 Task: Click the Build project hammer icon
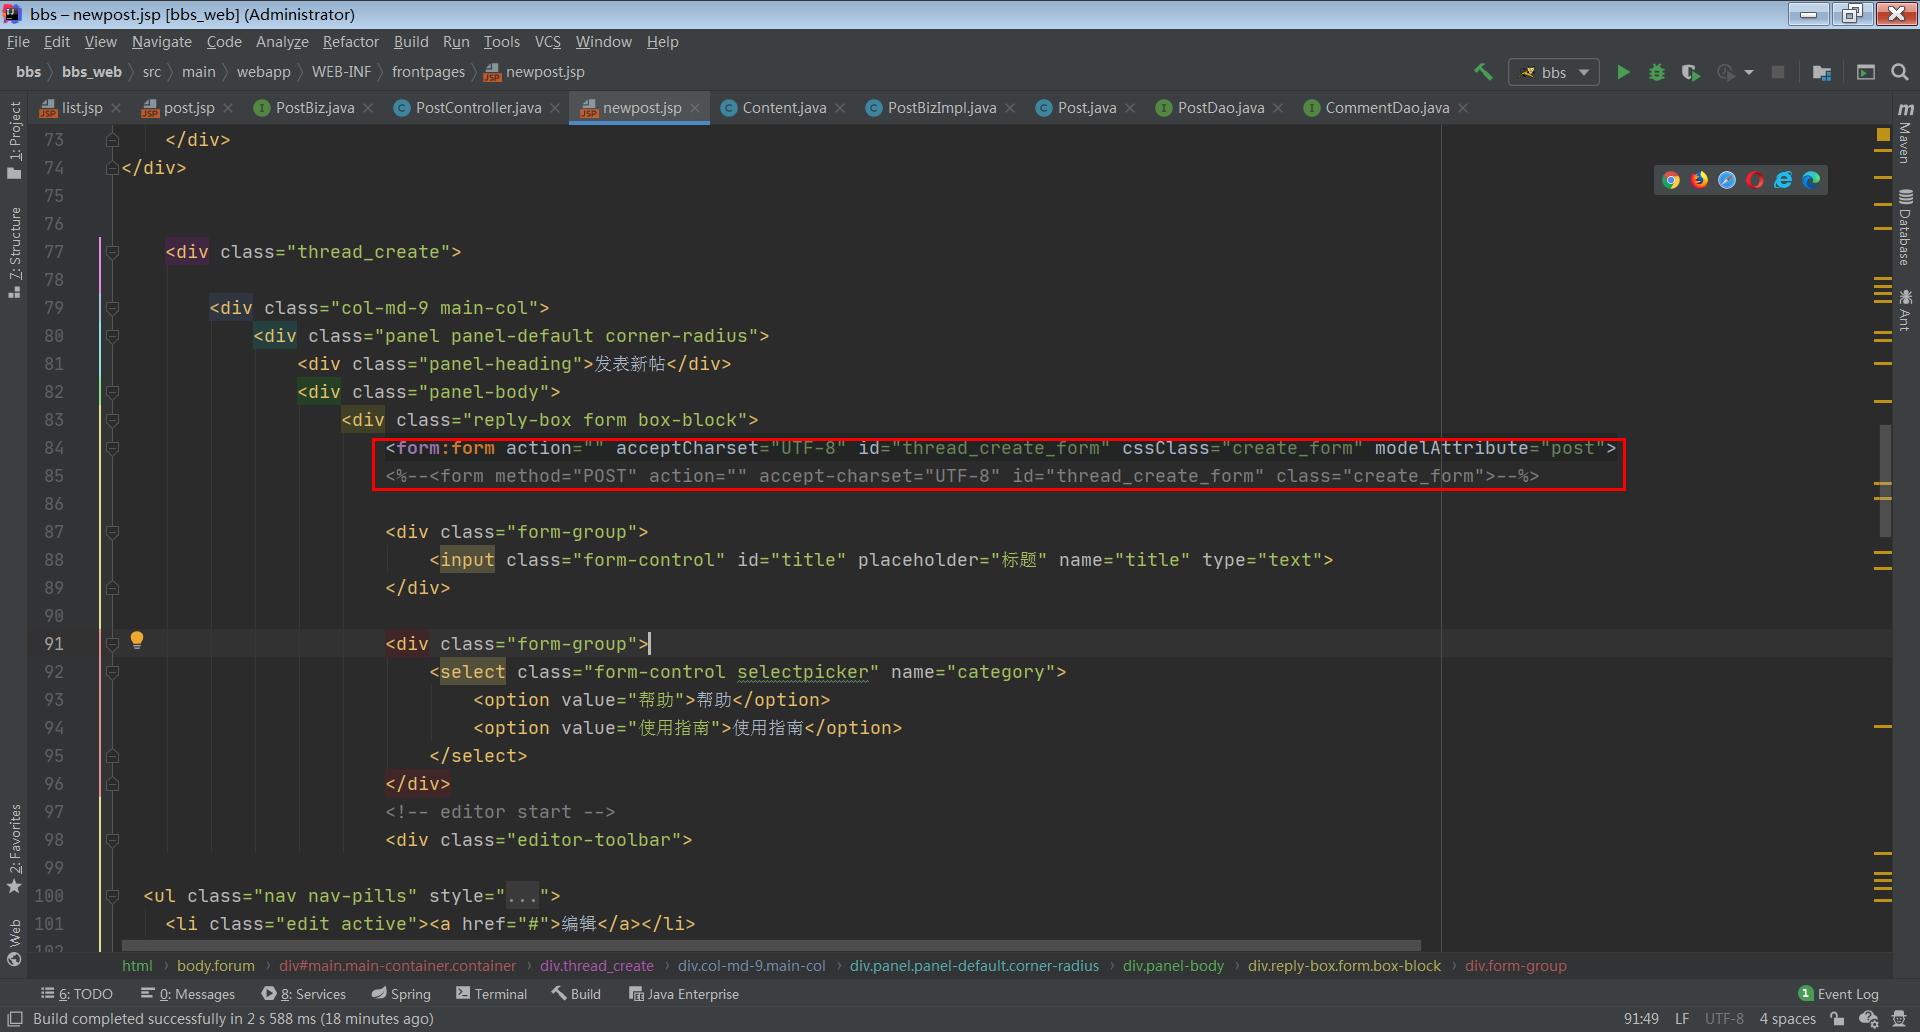[1483, 72]
